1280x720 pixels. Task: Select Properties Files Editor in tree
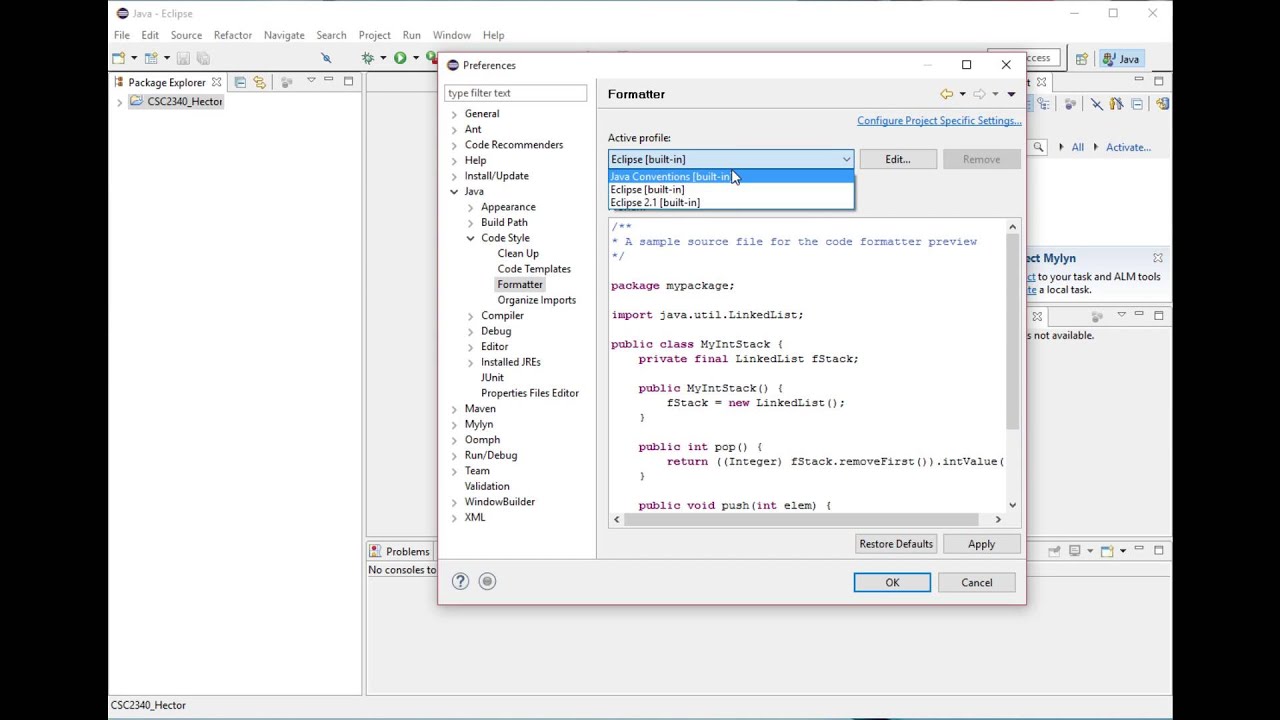[x=529, y=393]
